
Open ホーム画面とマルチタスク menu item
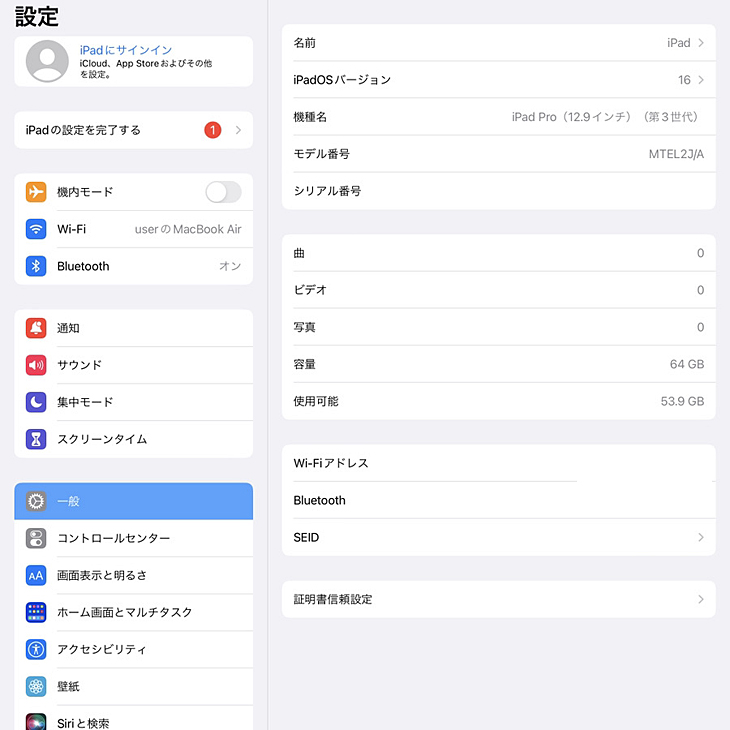(x=134, y=612)
